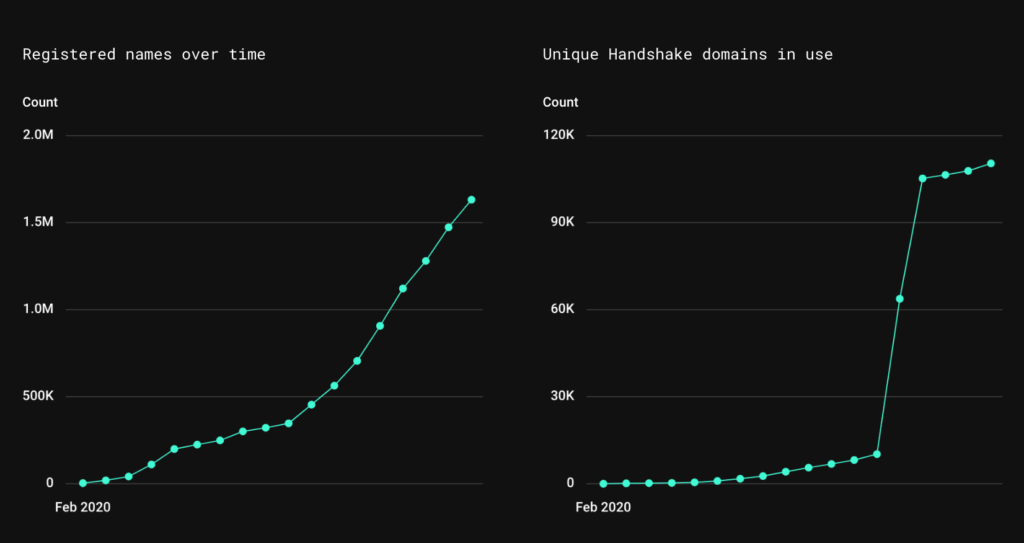Click the 'Unique Handshake domains in use' title
Image resolution: width=1024 pixels, height=543 pixels.
[688, 54]
